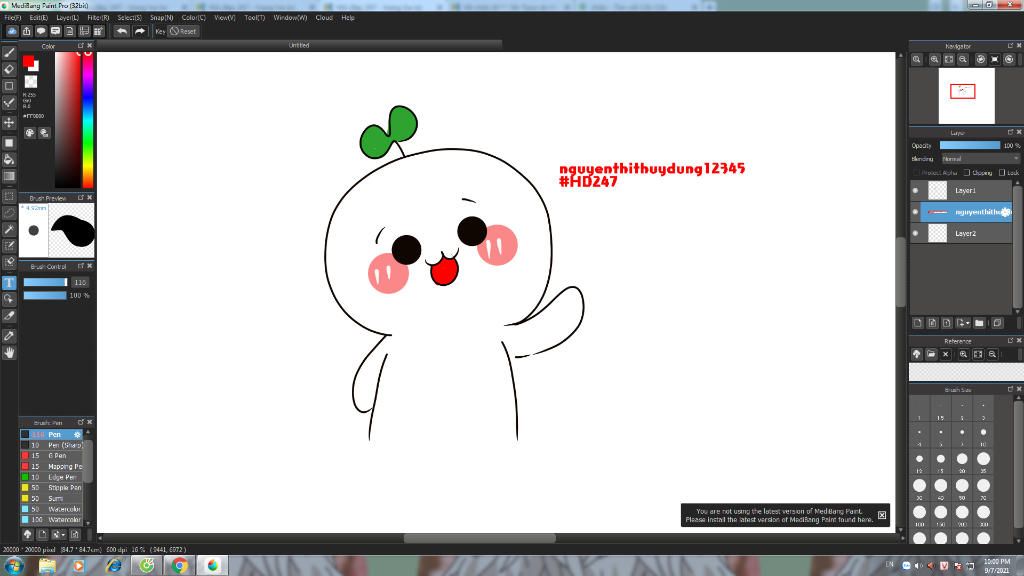Tick the Protect Alpha checkbox
Viewport: 1024px width, 576px height.
pos(916,172)
